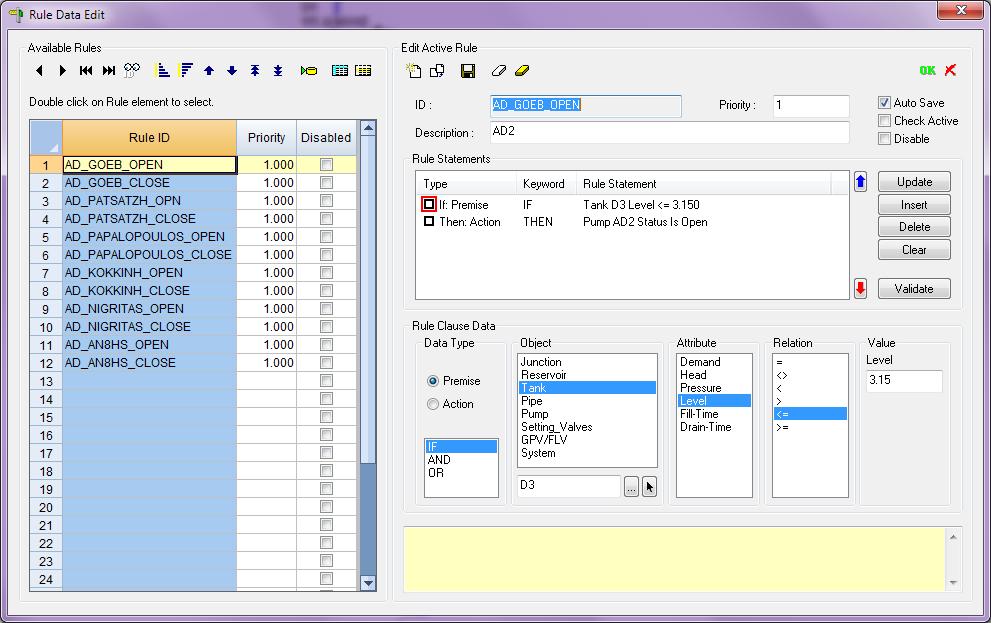This screenshot has width=991, height=623.
Task: Click the Delete button
Action: [x=914, y=227]
